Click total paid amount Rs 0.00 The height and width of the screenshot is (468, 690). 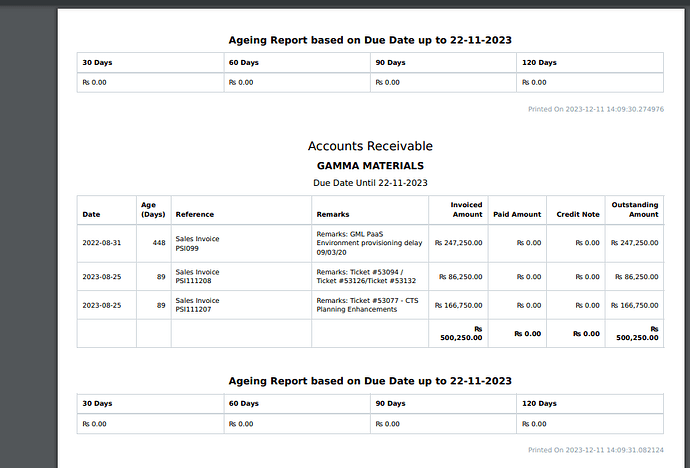click(x=528, y=334)
